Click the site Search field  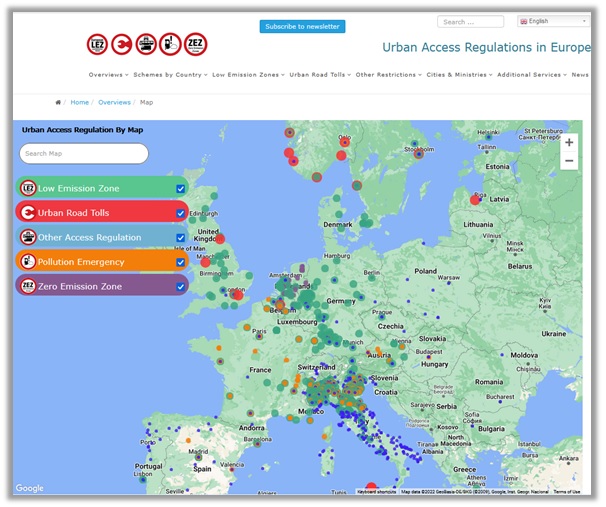(x=470, y=22)
